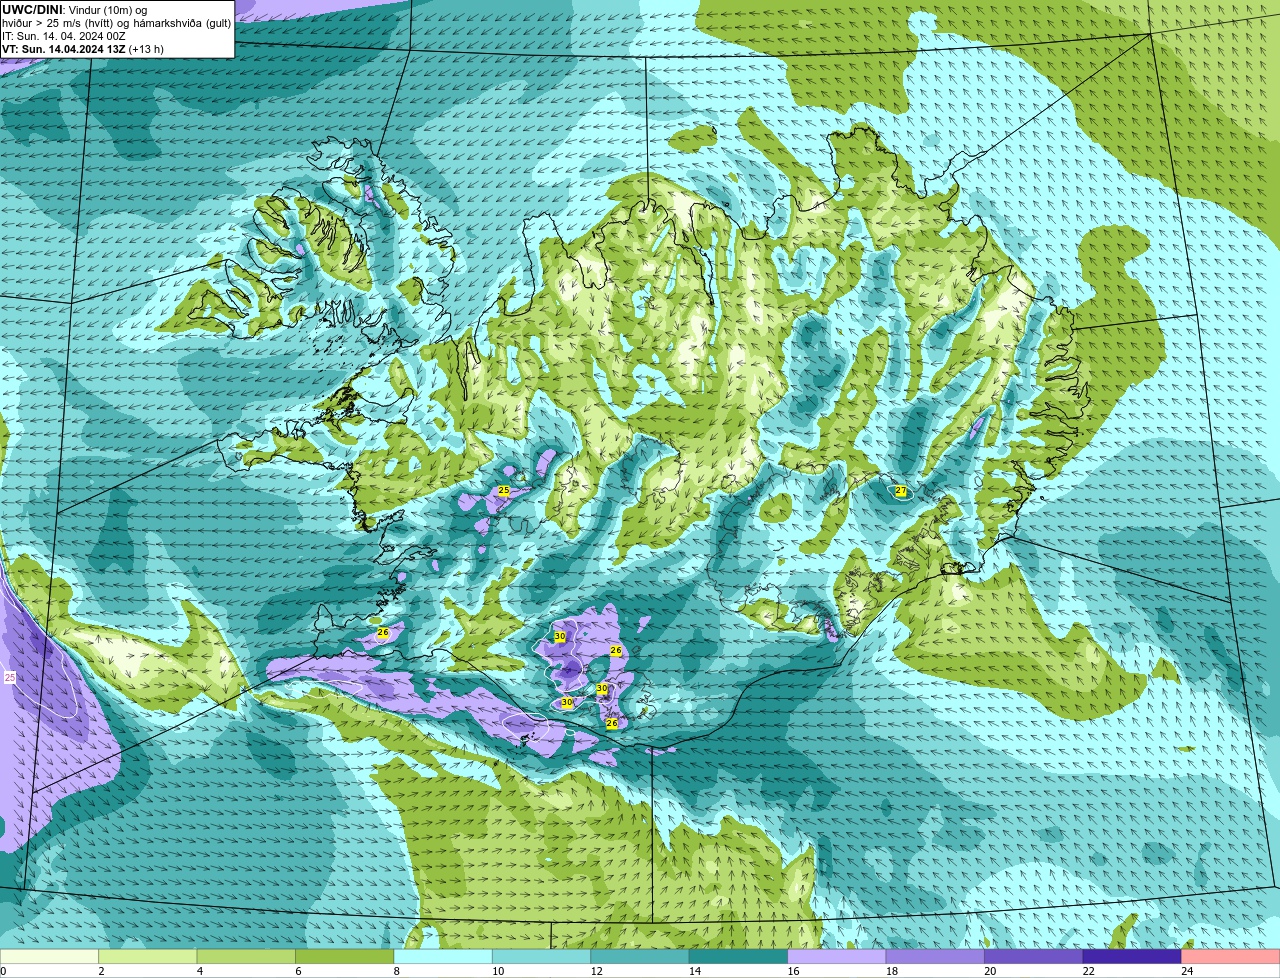Viewport: 1280px width, 978px height.
Task: Click the "IT: Sun. 14. 04. 2024 00Z" line
Action: coord(63,36)
